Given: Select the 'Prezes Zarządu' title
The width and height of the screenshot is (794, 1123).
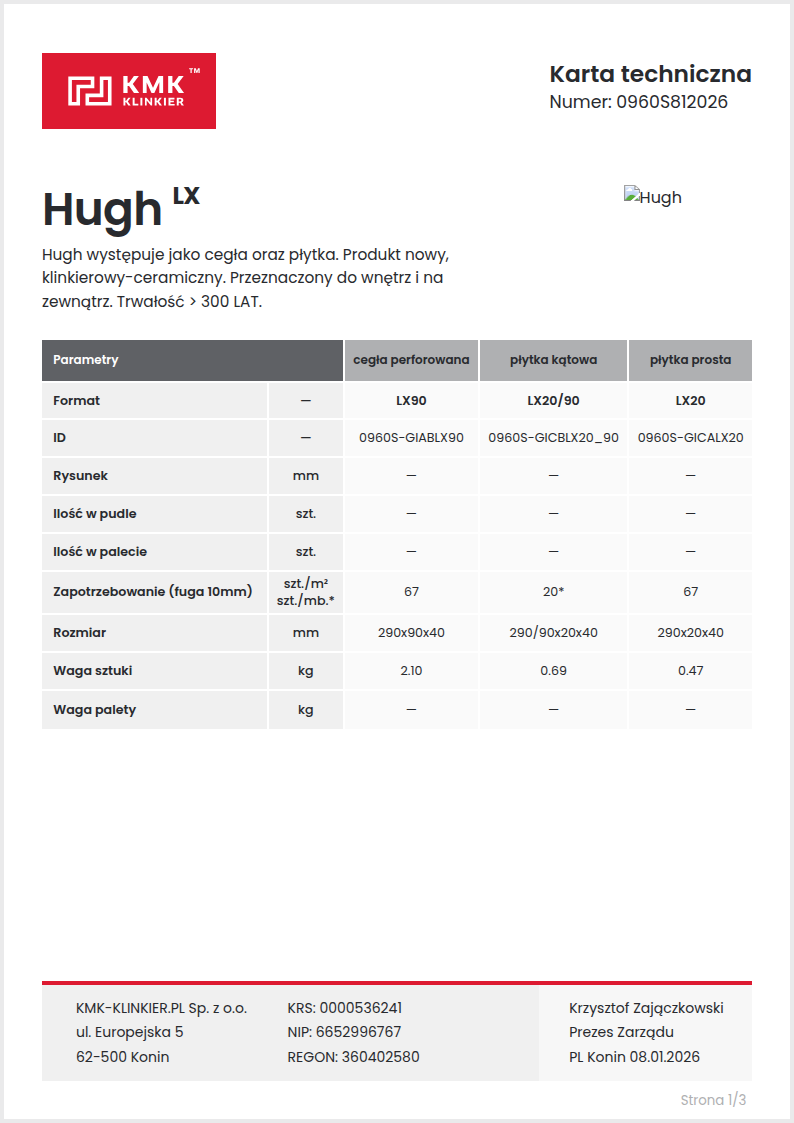Looking at the screenshot, I should click(x=621, y=1032).
